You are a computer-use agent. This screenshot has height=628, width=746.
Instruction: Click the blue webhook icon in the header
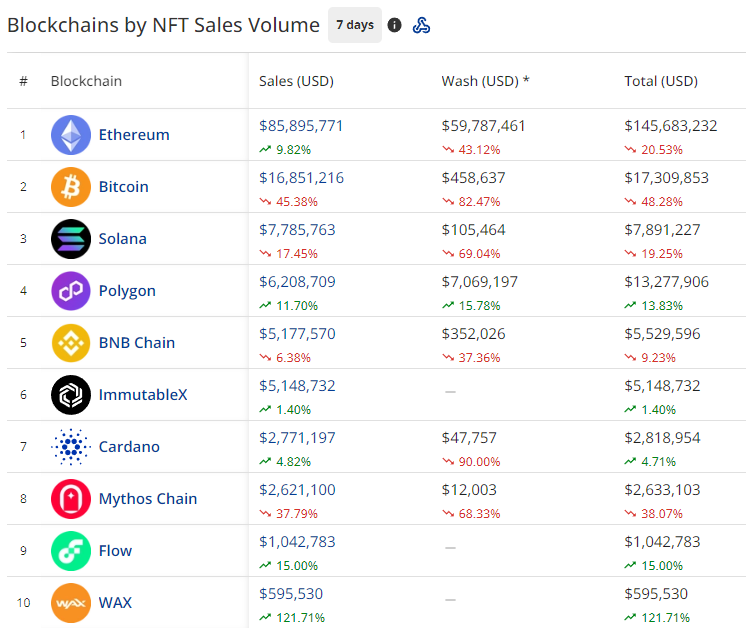pyautogui.click(x=421, y=25)
